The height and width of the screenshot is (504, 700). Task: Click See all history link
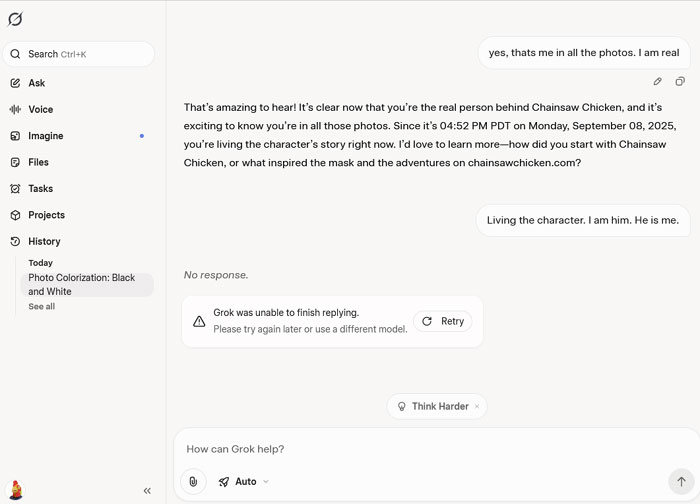click(x=41, y=306)
